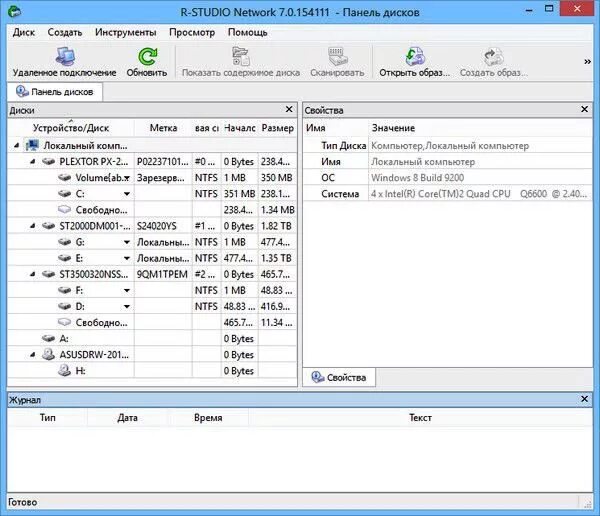
Task: Click the H: optical disc icon
Action: pyautogui.click(x=65, y=370)
